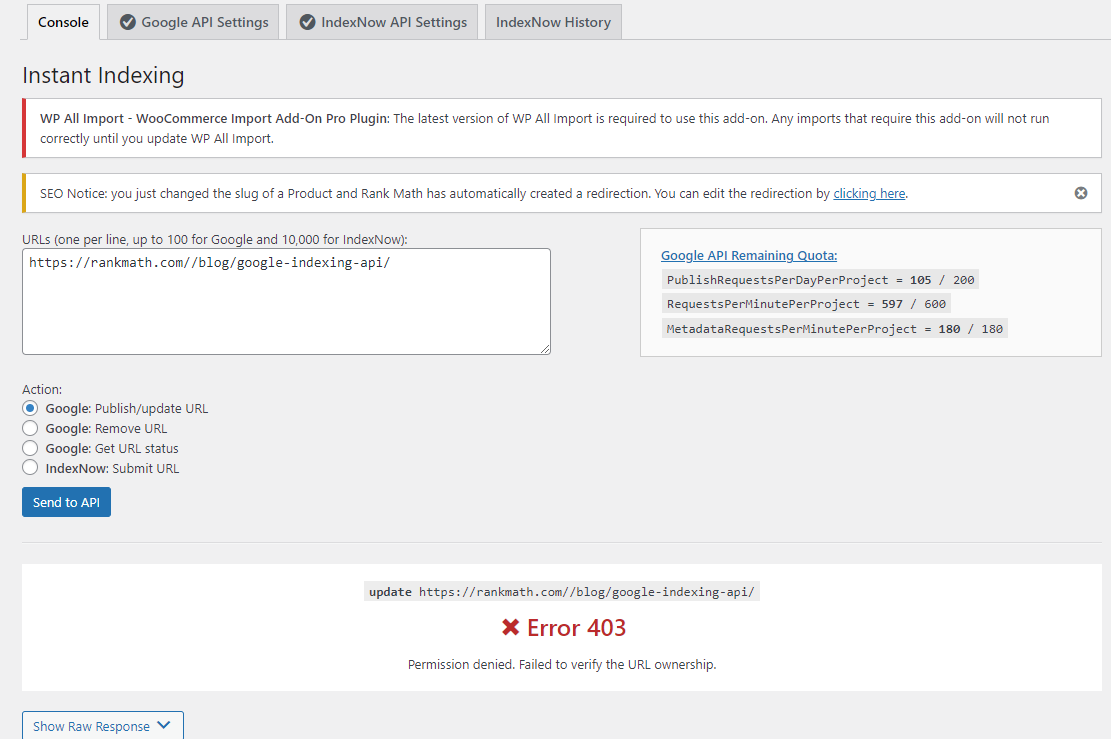Image resolution: width=1111 pixels, height=739 pixels.
Task: Follow the 'clicking here' redirection link
Action: point(869,193)
